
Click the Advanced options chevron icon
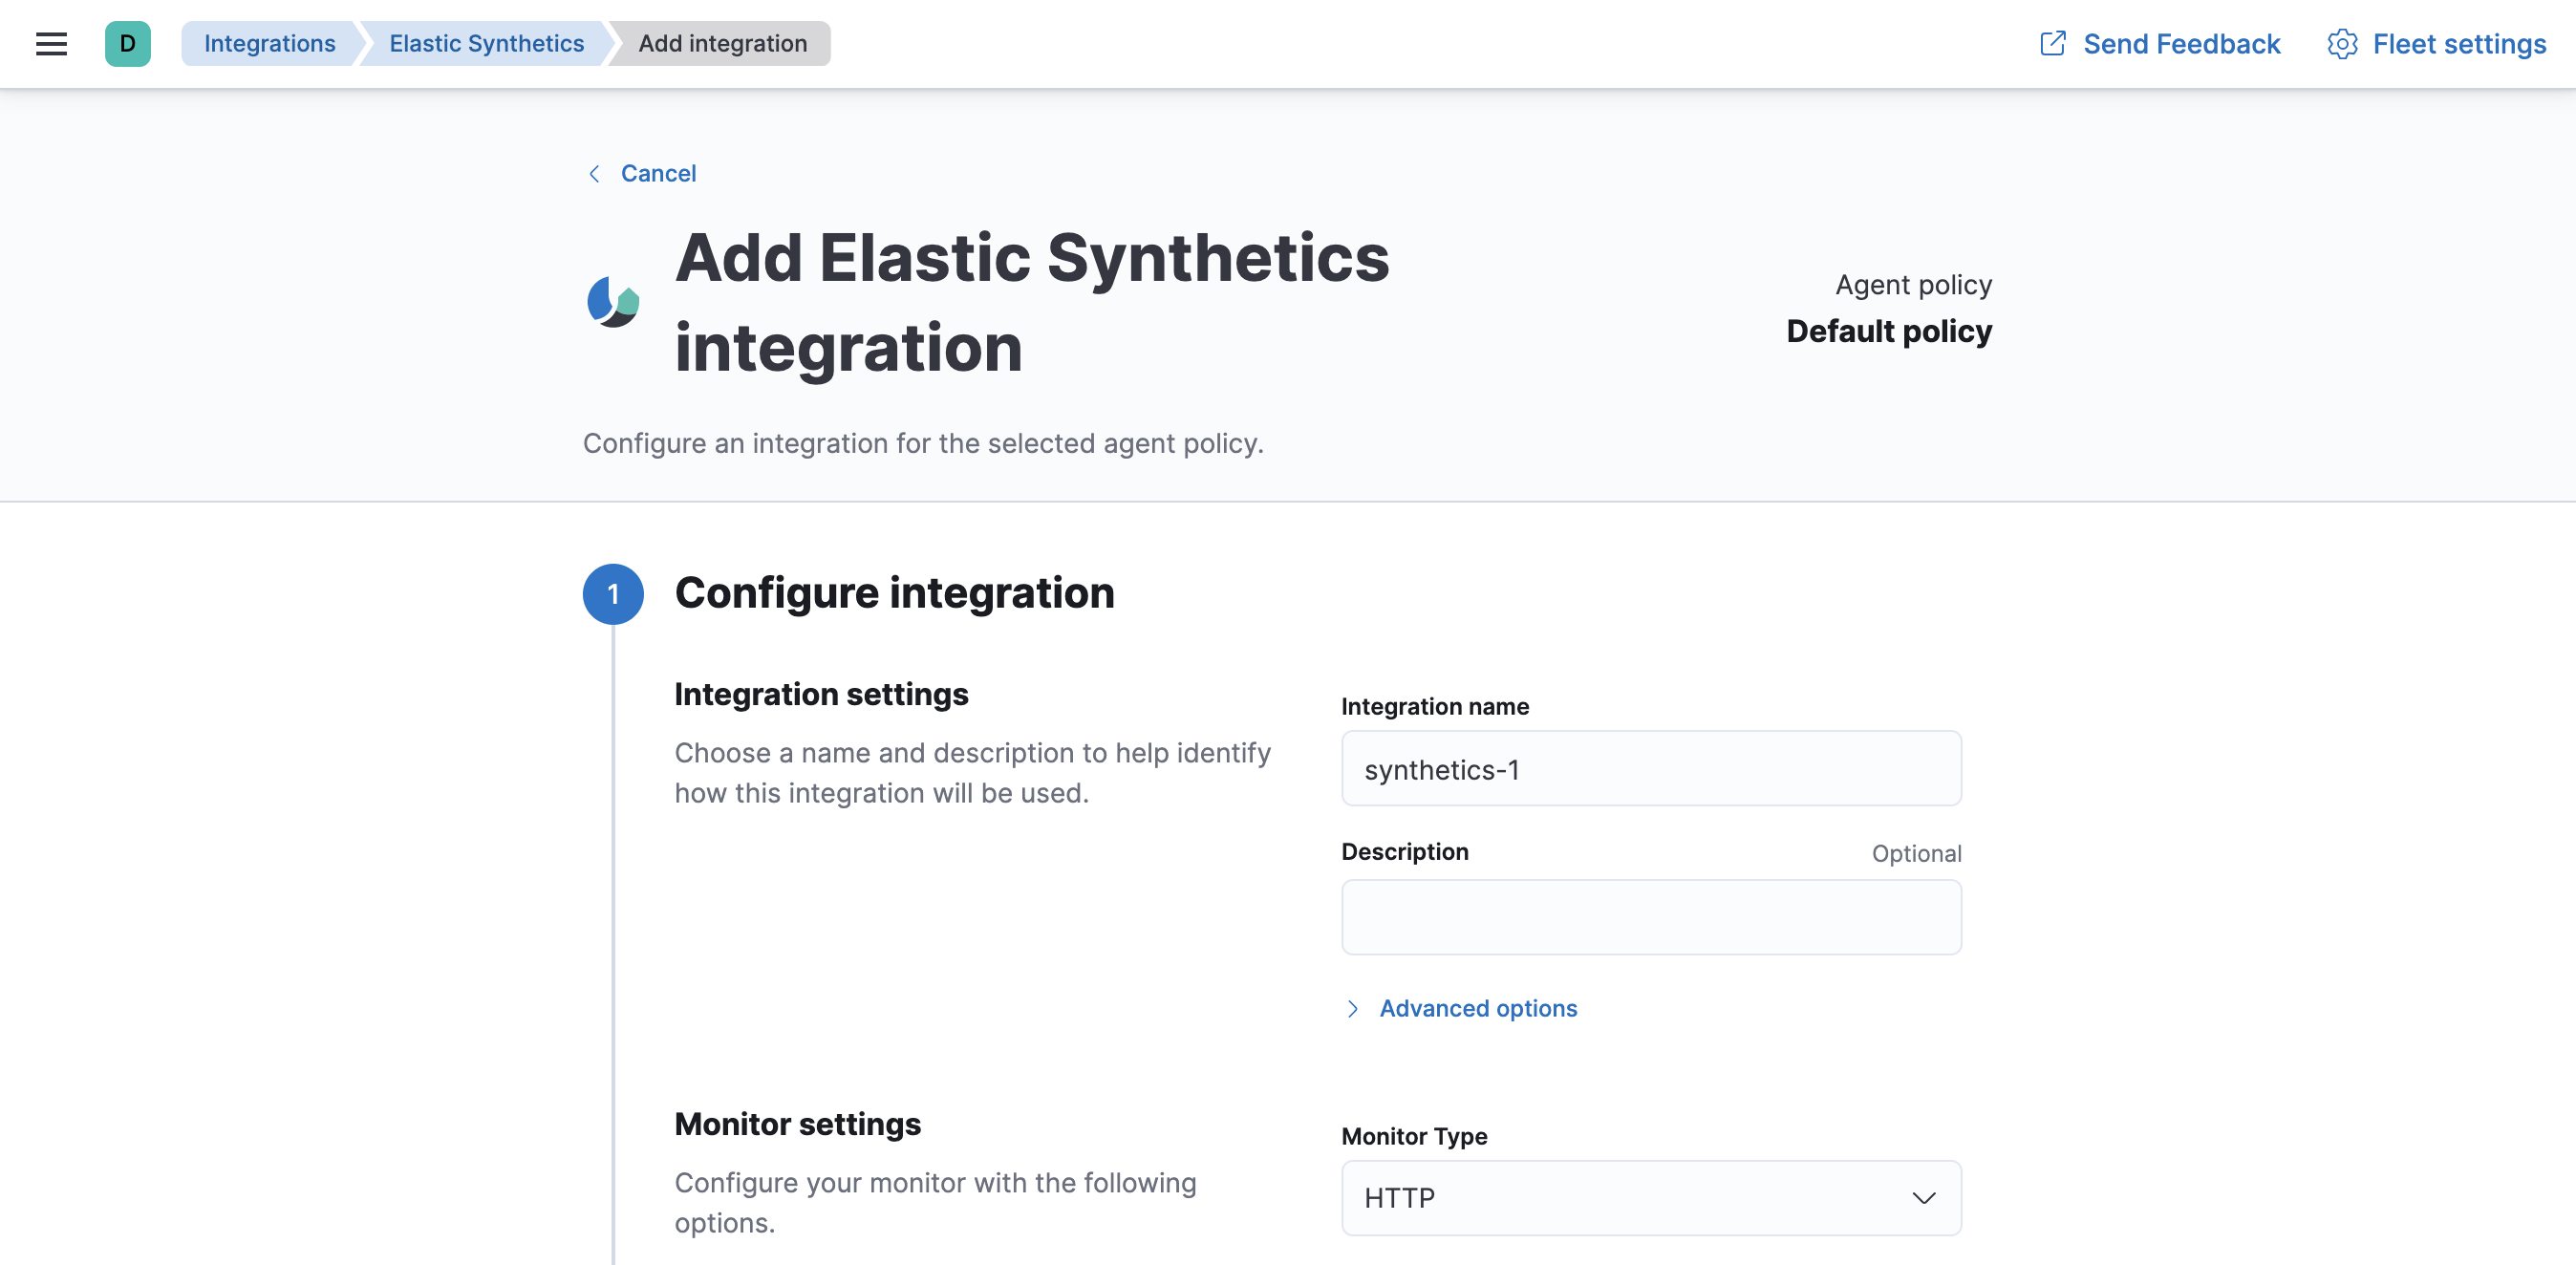(1354, 1007)
